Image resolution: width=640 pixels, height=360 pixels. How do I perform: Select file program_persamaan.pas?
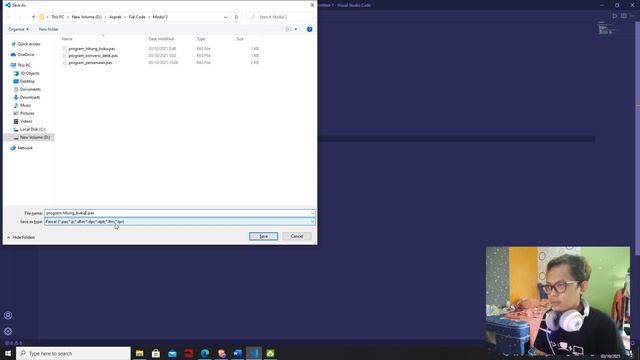click(x=90, y=63)
